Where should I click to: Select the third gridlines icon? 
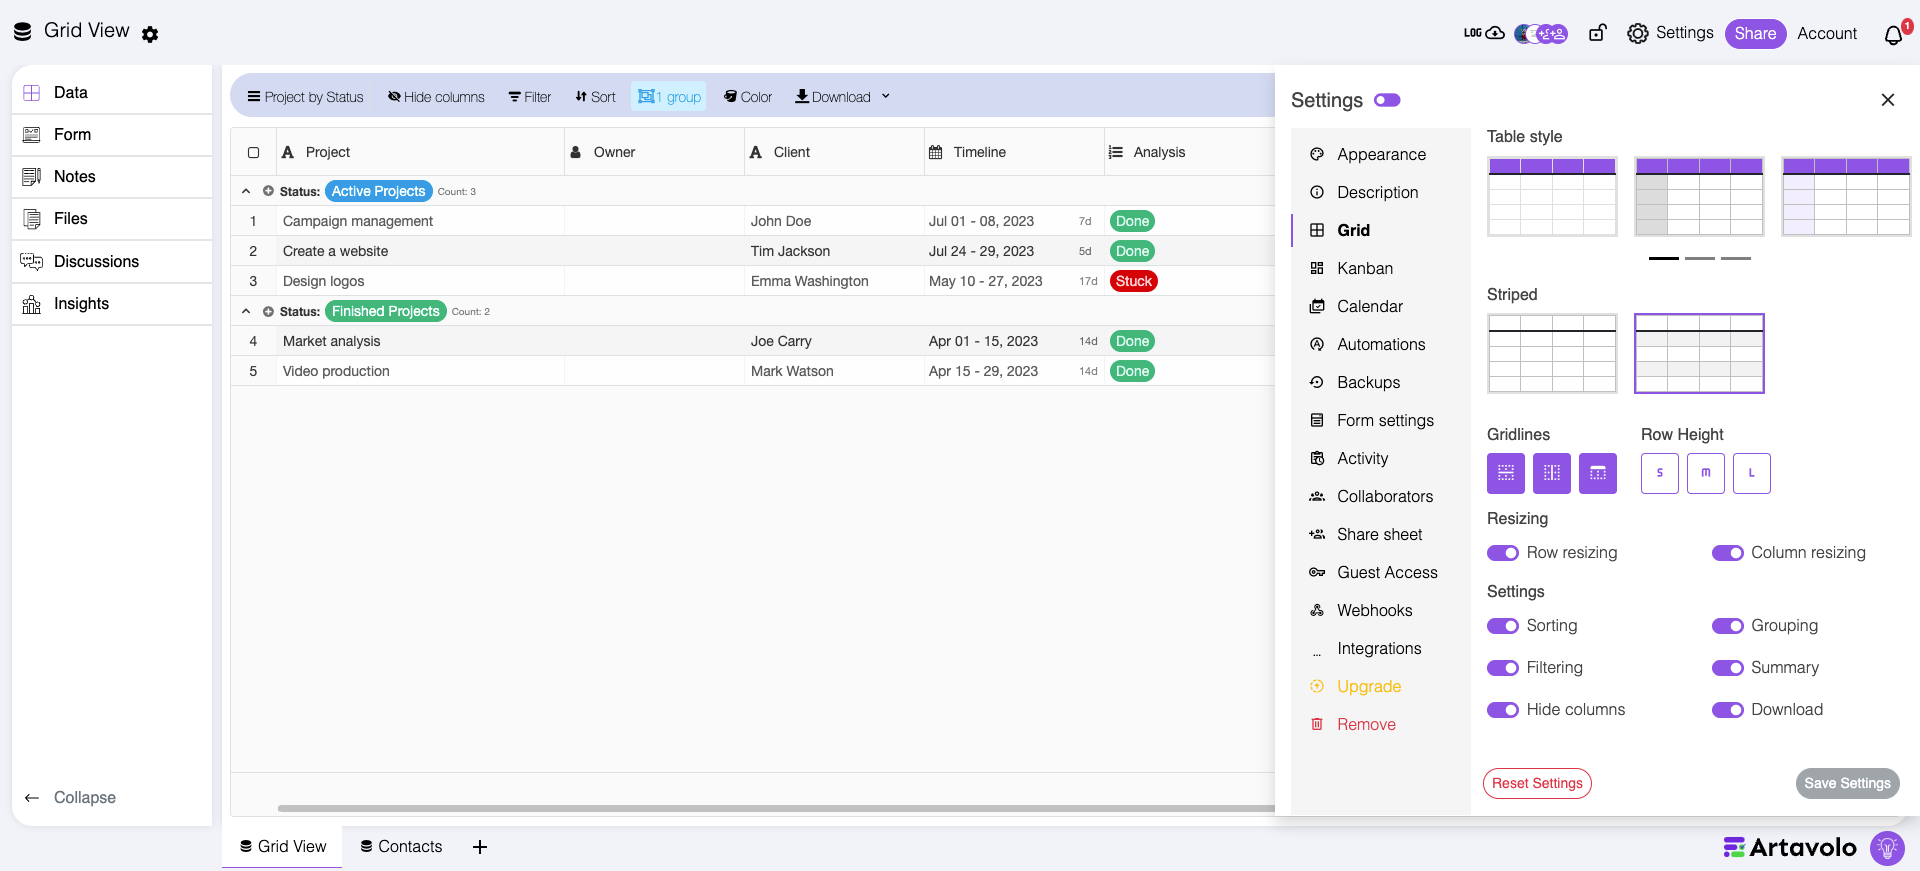1598,473
